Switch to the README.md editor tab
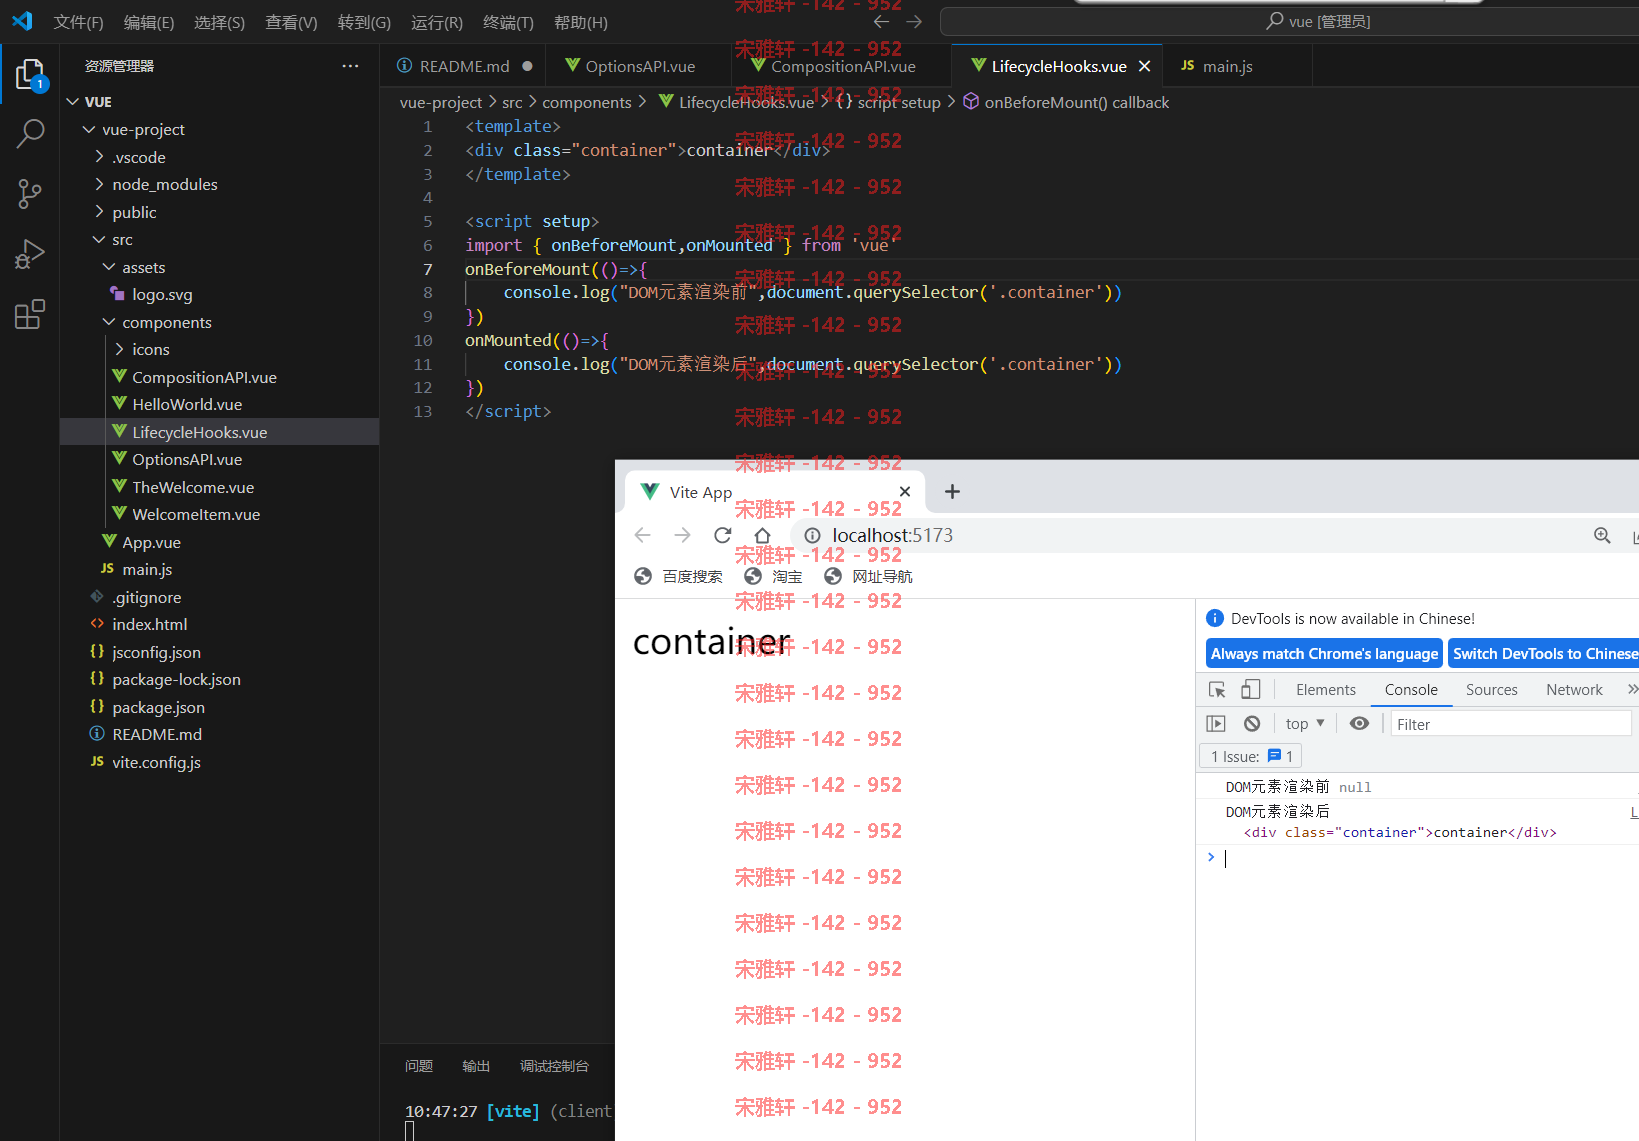This screenshot has height=1141, width=1639. click(x=463, y=66)
